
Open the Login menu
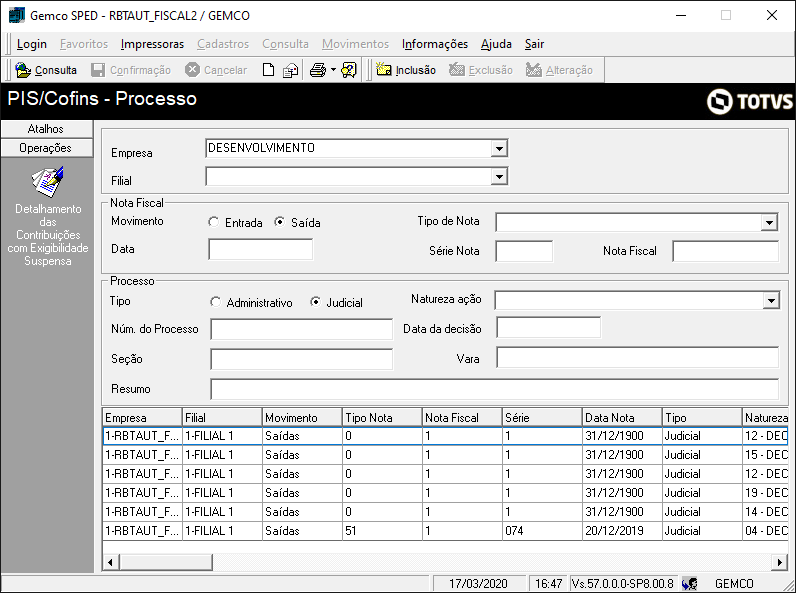31,44
